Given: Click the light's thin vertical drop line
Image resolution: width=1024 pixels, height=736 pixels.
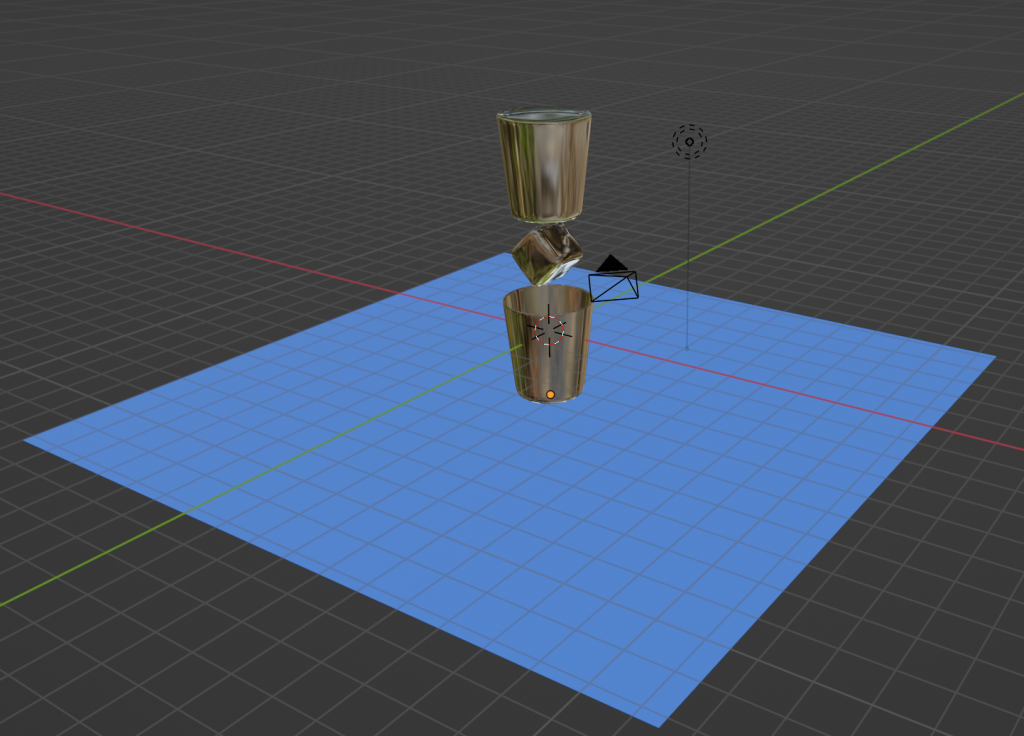Looking at the screenshot, I should click(688, 250).
